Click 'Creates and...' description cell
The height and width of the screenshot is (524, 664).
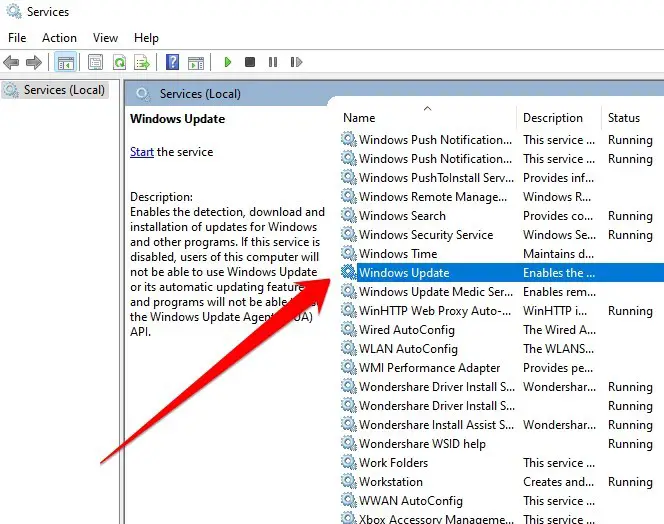pyautogui.click(x=558, y=482)
